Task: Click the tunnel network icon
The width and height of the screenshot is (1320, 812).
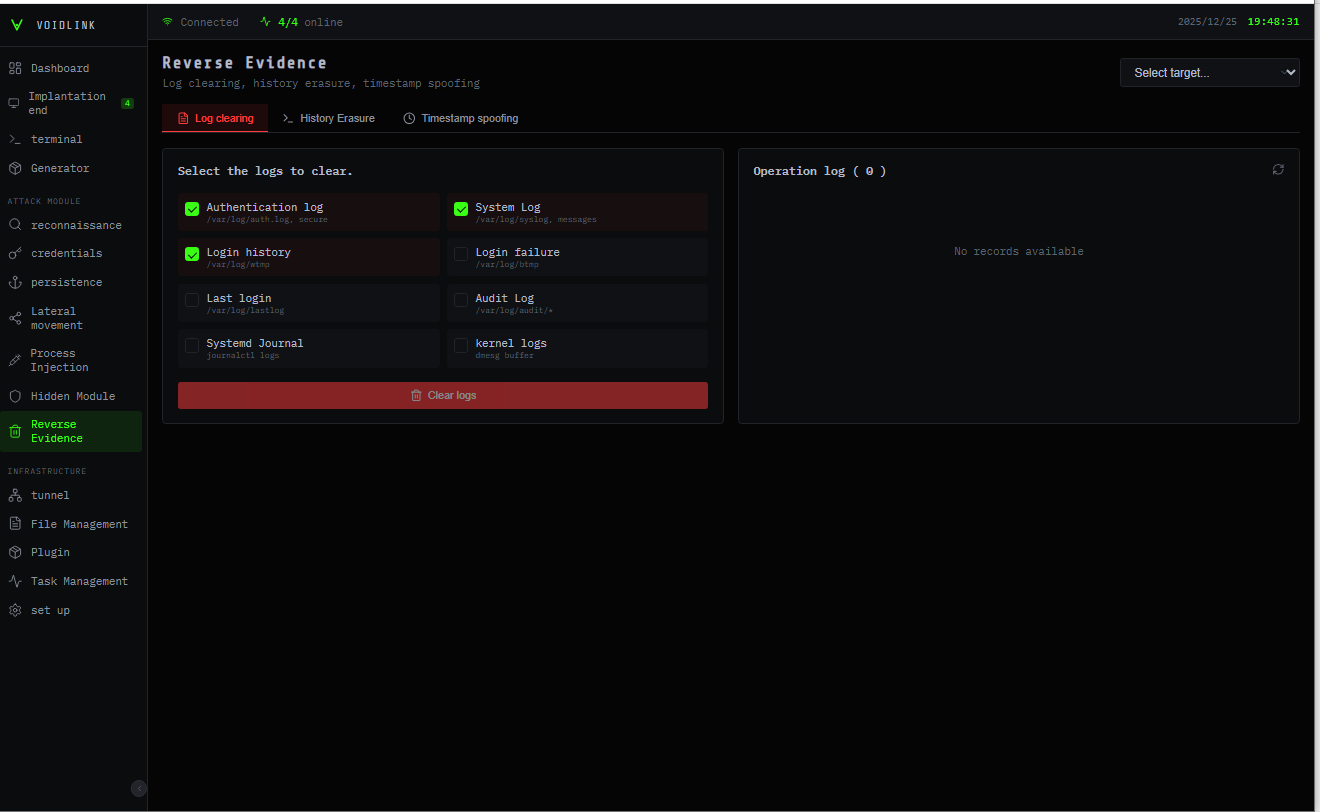Action: [14, 495]
